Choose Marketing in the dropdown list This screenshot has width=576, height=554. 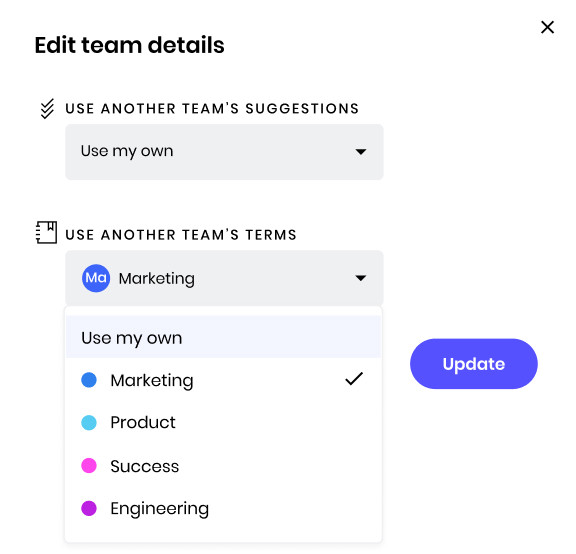(x=223, y=380)
